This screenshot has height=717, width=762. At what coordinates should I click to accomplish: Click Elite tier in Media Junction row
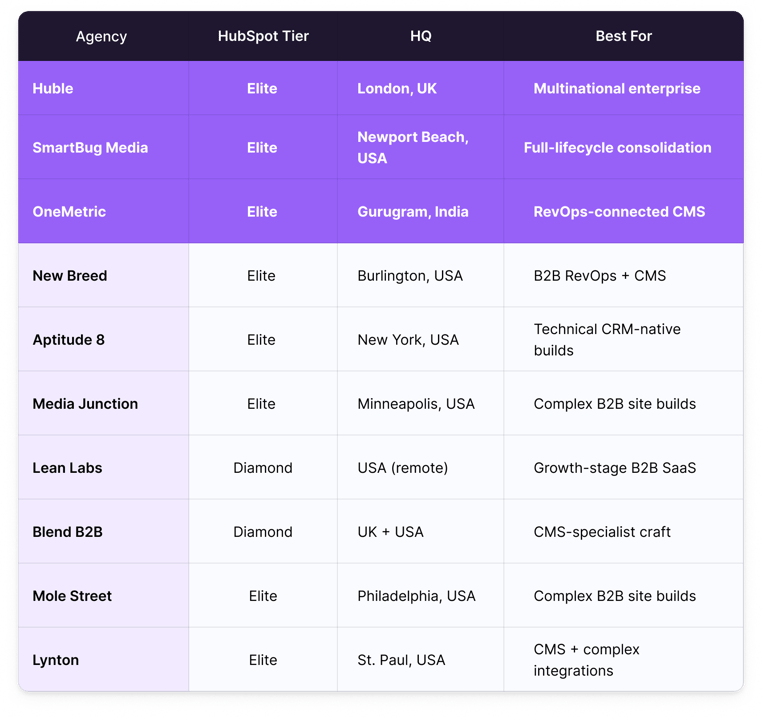click(x=261, y=404)
